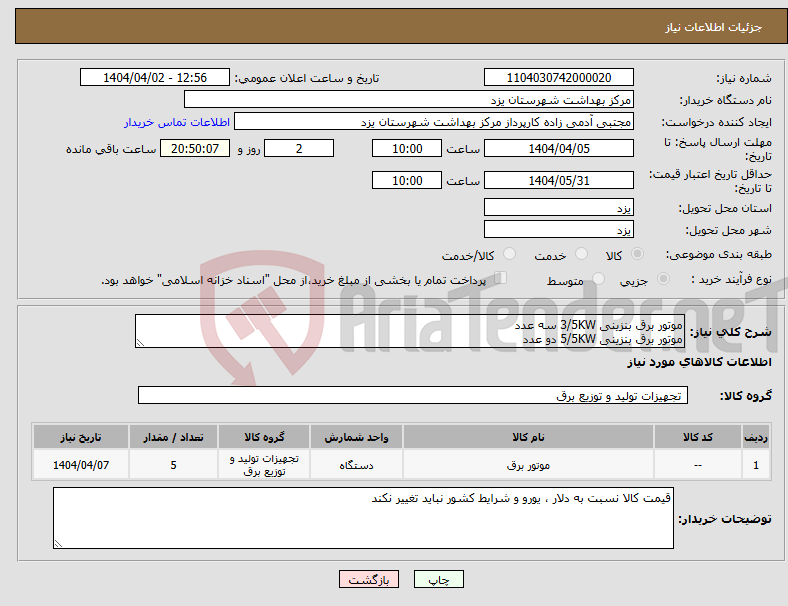Click the remaining time field 20:50:07
Screen dimensions: 788x606
[195, 149]
